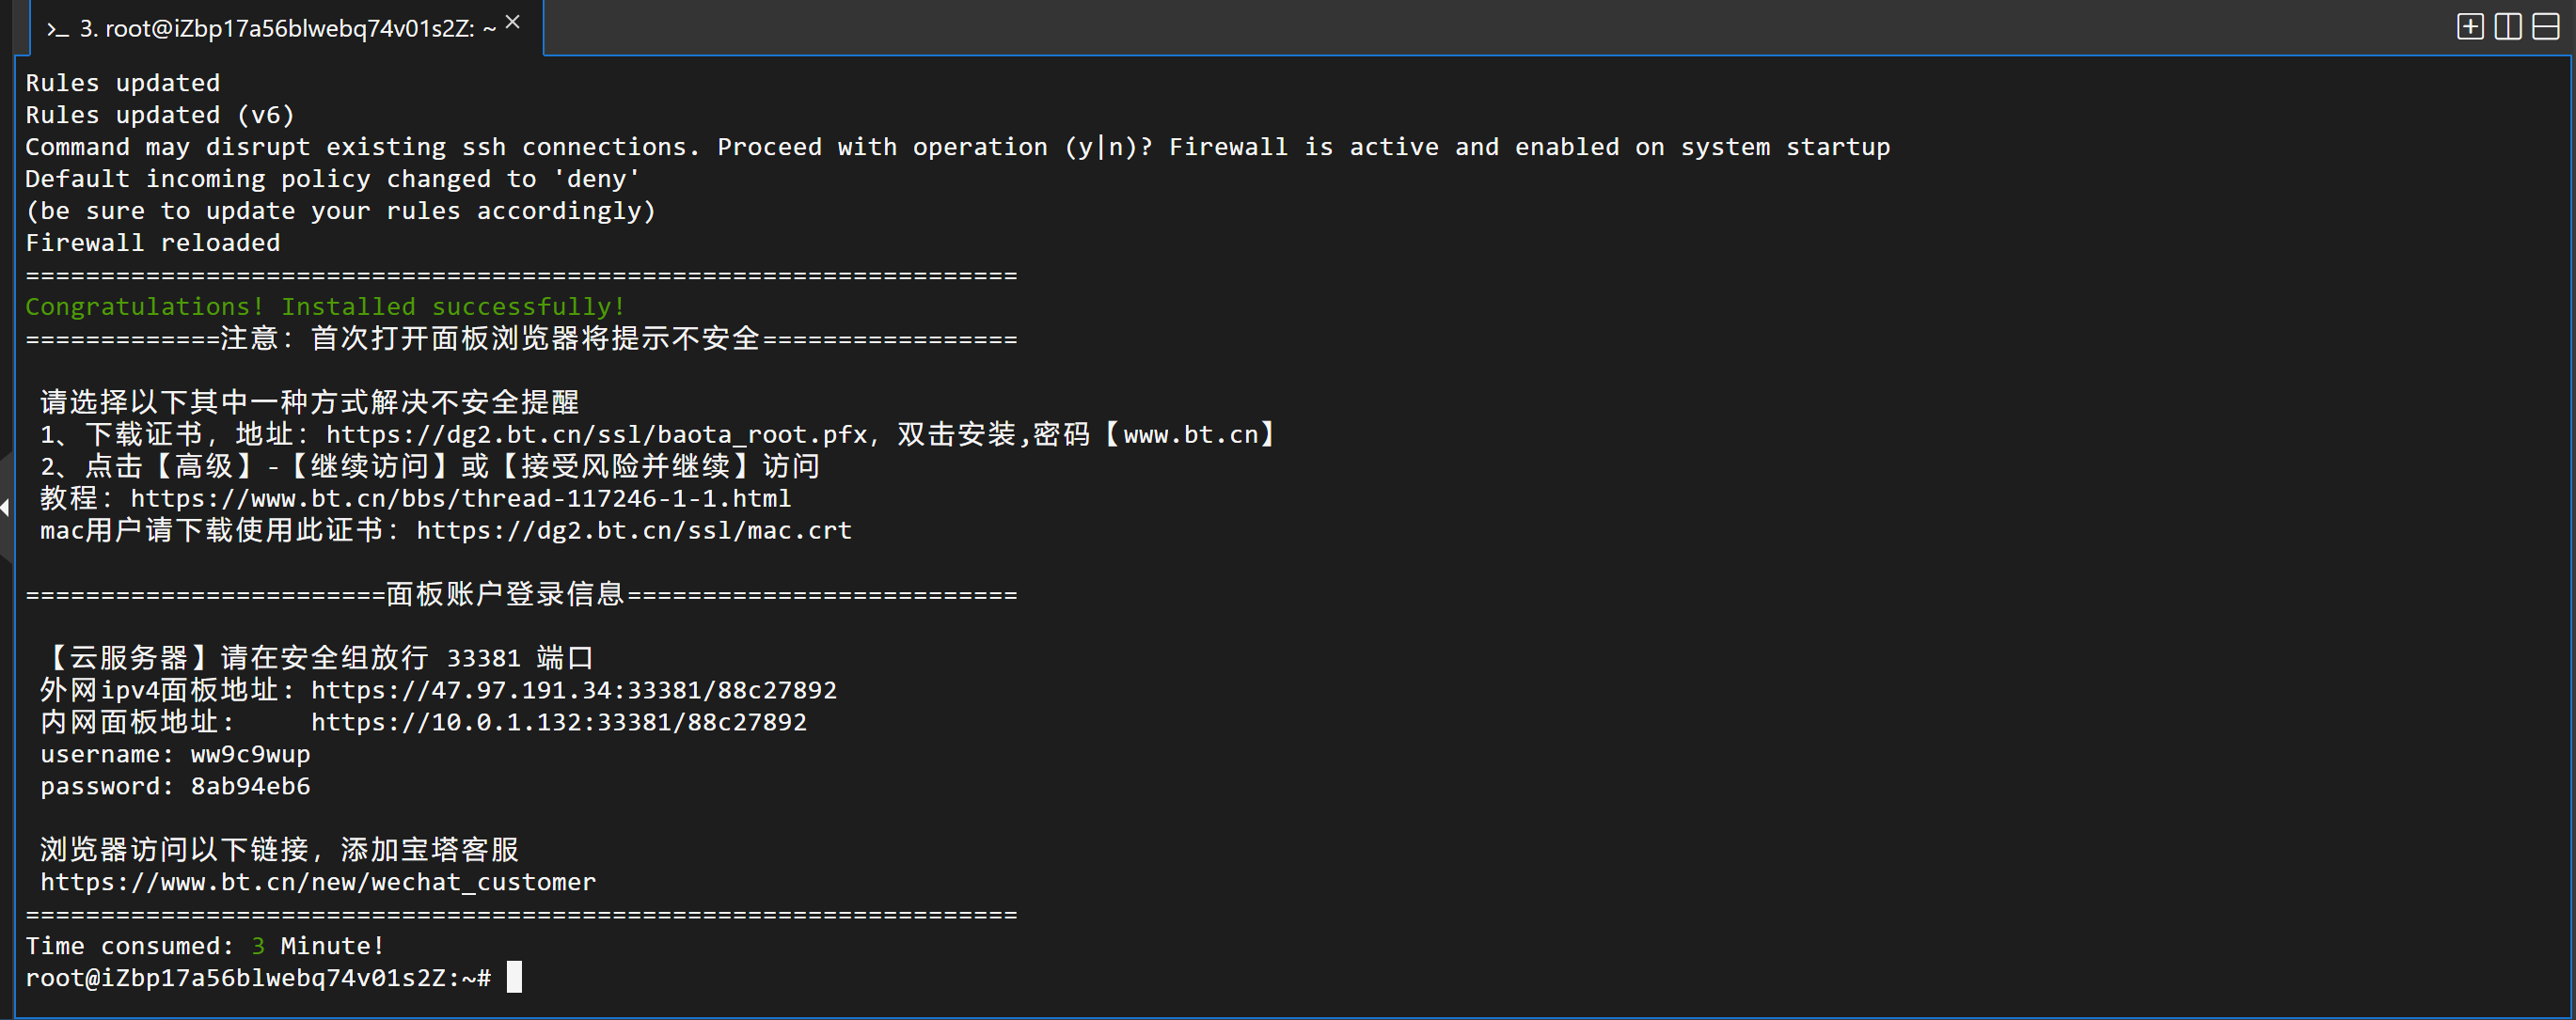2576x1020 pixels.
Task: Collapse the sidebar using the left-edge arrow
Action: pyautogui.click(x=5, y=507)
